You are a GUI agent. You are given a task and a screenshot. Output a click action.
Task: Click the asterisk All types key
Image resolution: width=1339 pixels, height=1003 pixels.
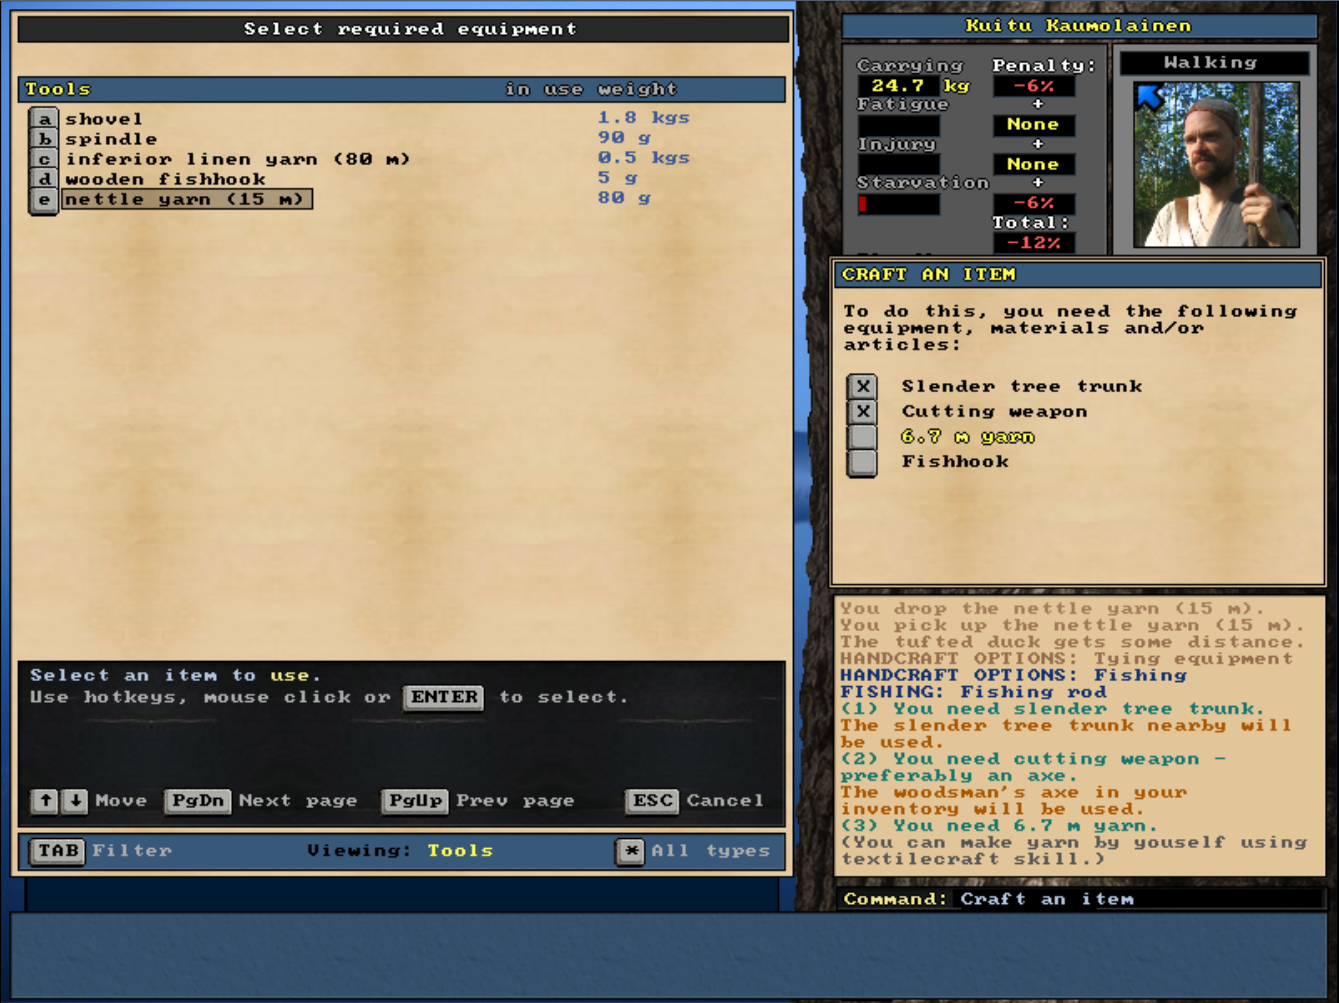(630, 851)
